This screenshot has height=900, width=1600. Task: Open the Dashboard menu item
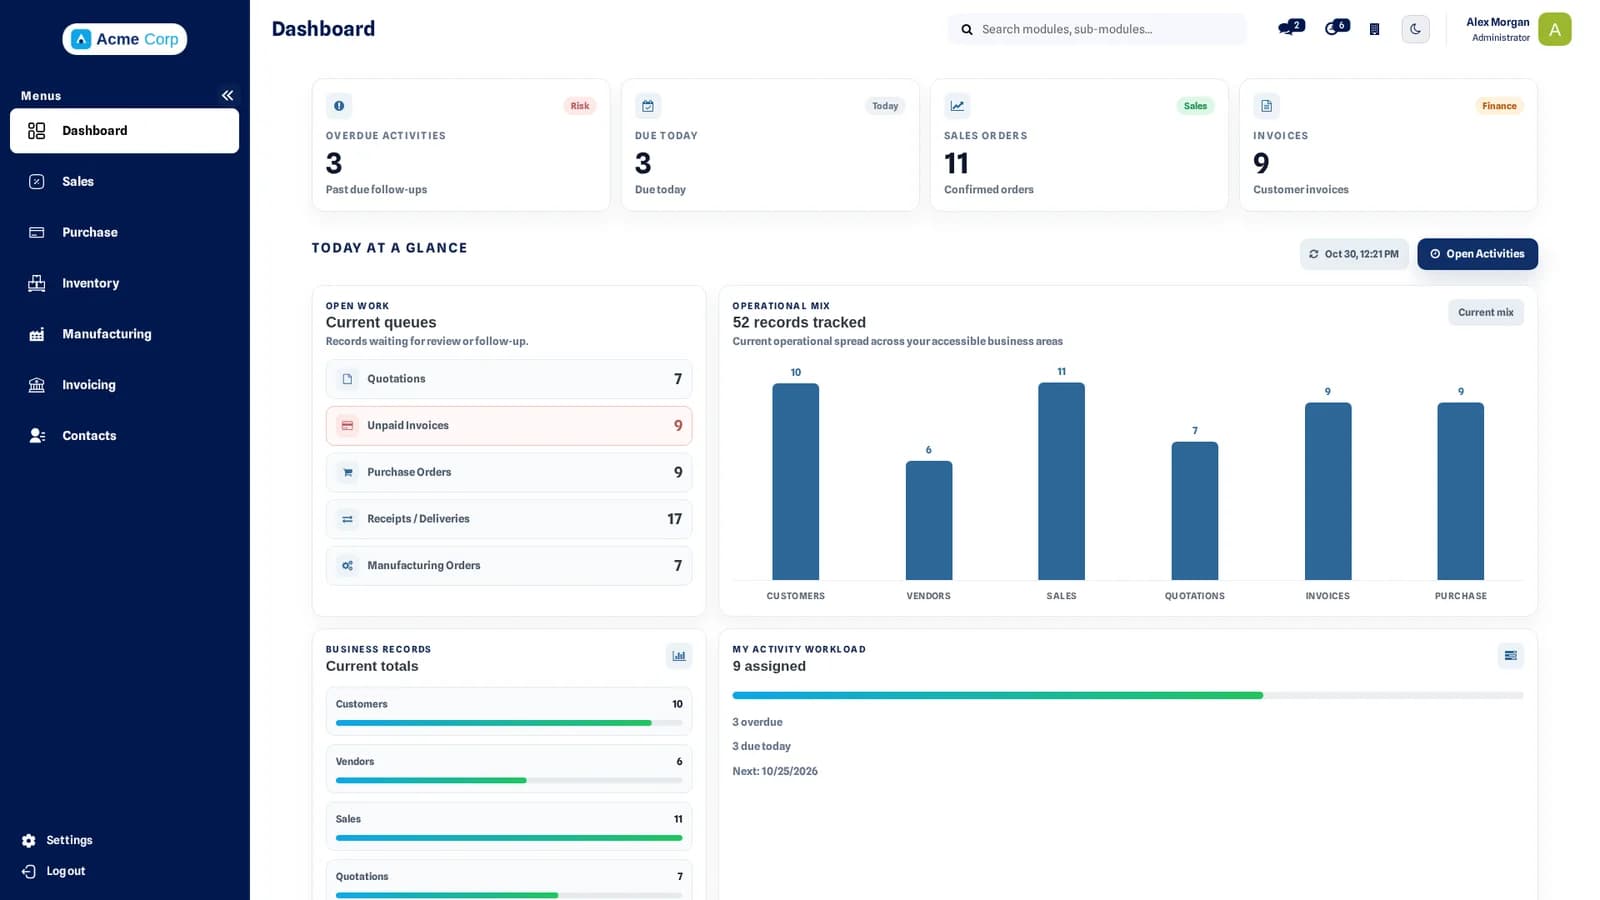(124, 131)
